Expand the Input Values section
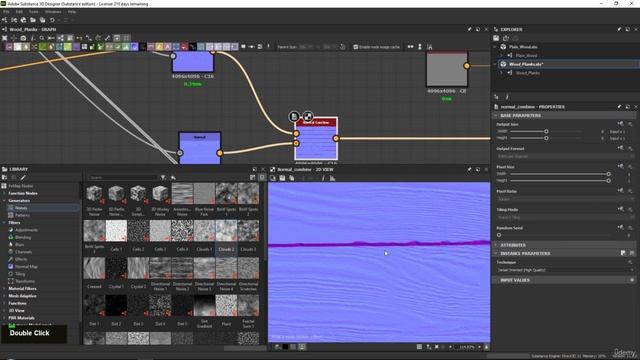640x360 pixels. click(496, 280)
